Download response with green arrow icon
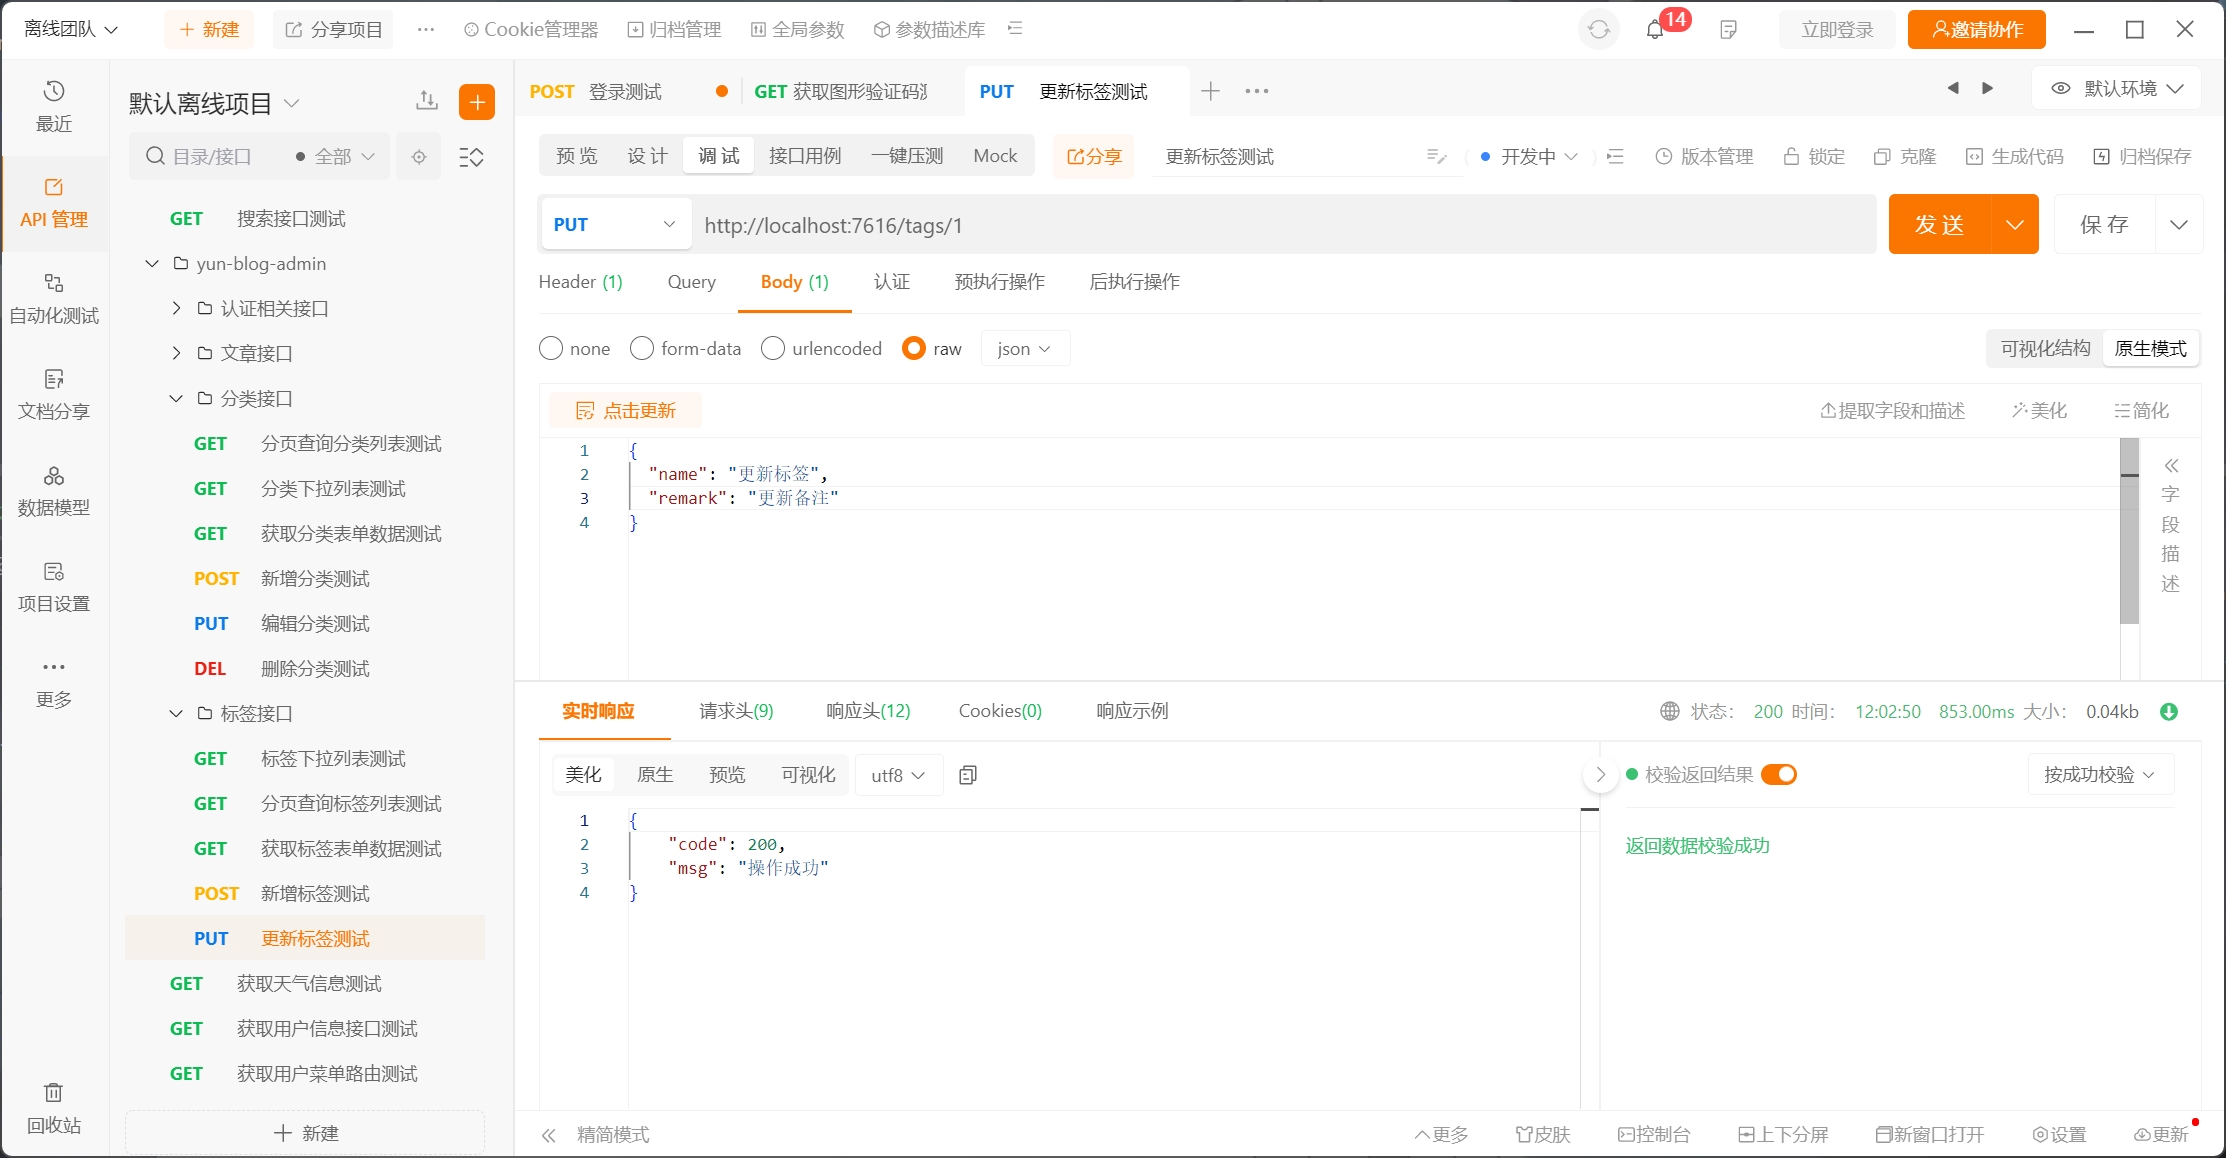 [x=2169, y=712]
